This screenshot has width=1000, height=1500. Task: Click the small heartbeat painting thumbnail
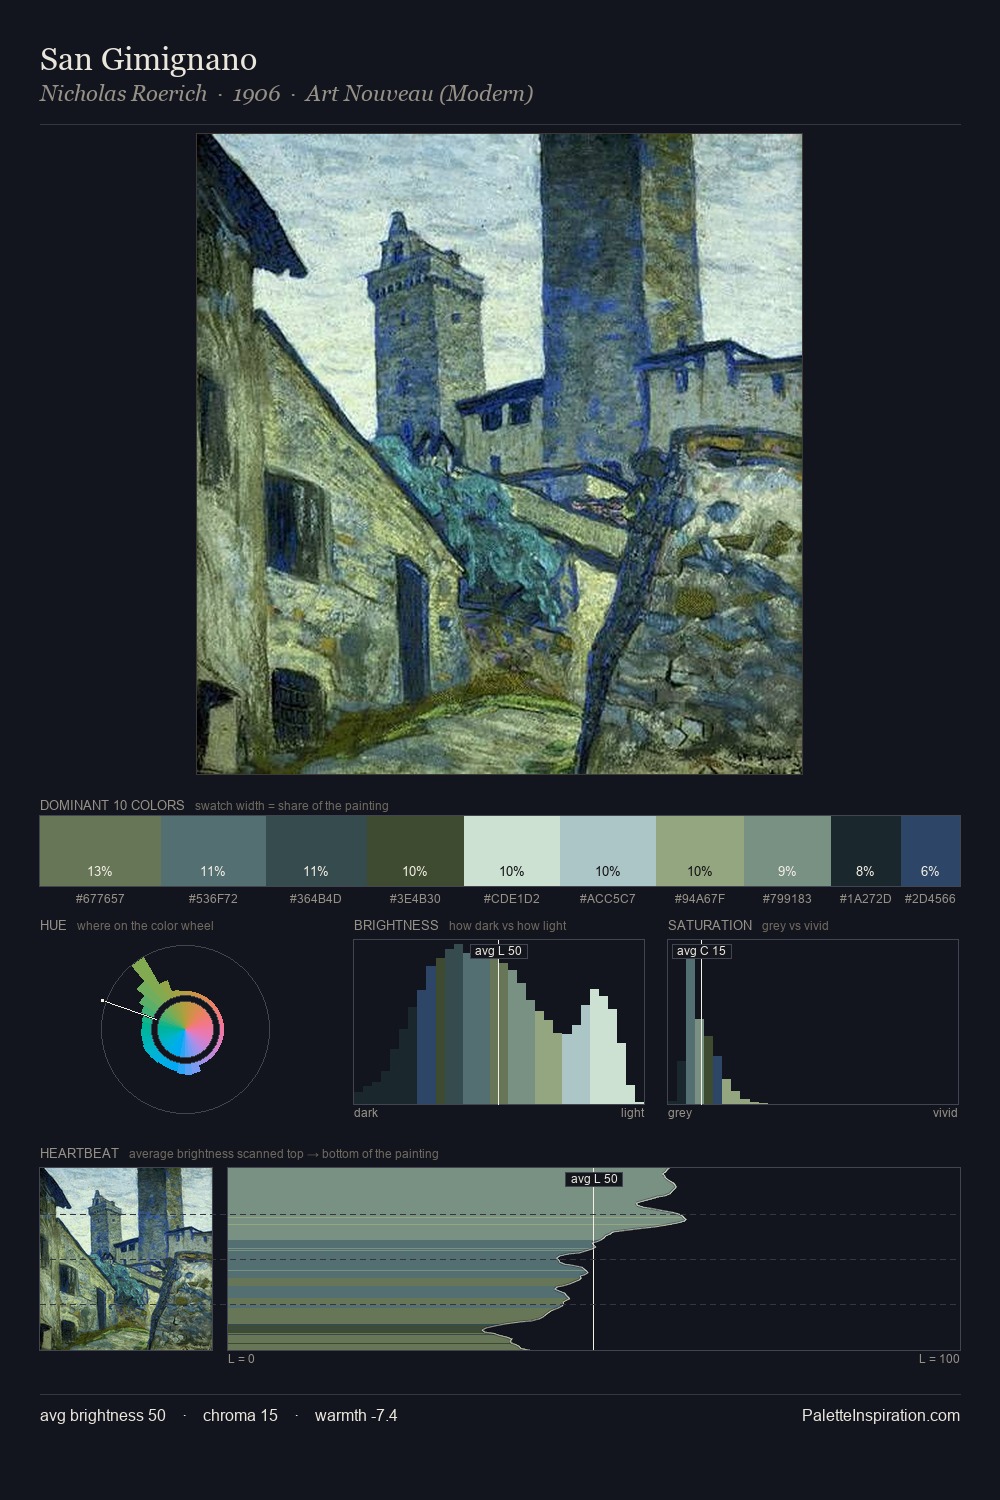click(126, 1259)
